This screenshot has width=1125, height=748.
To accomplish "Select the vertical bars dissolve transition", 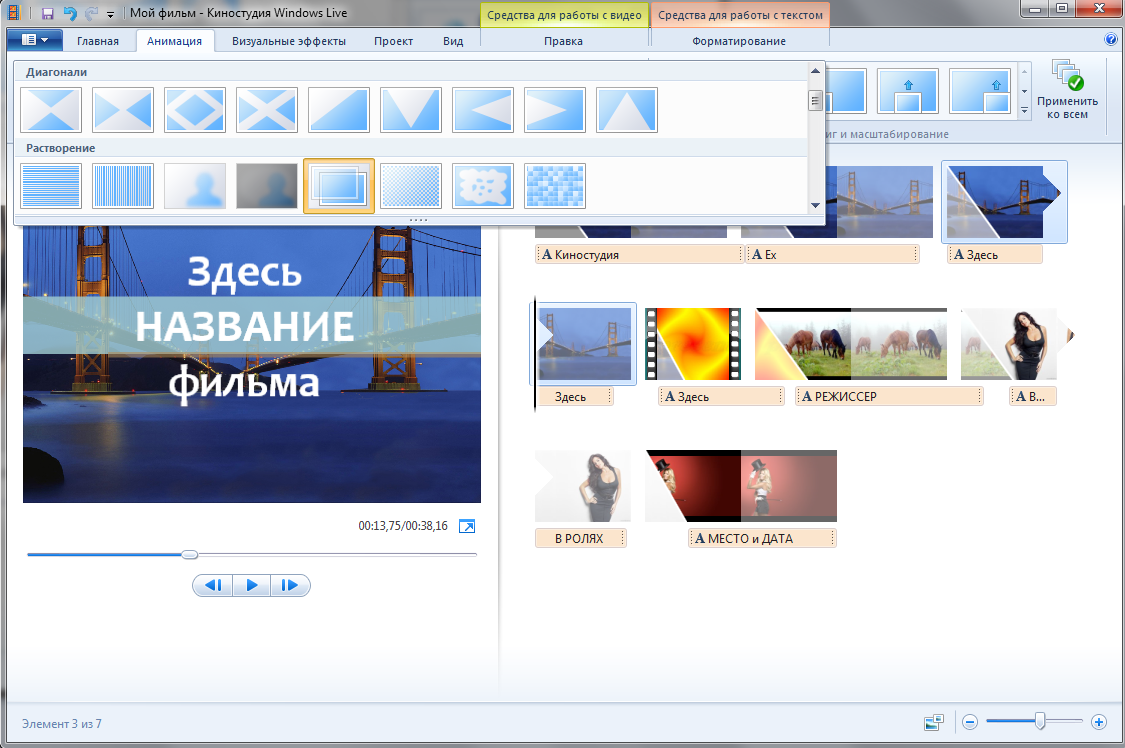I will point(122,185).
